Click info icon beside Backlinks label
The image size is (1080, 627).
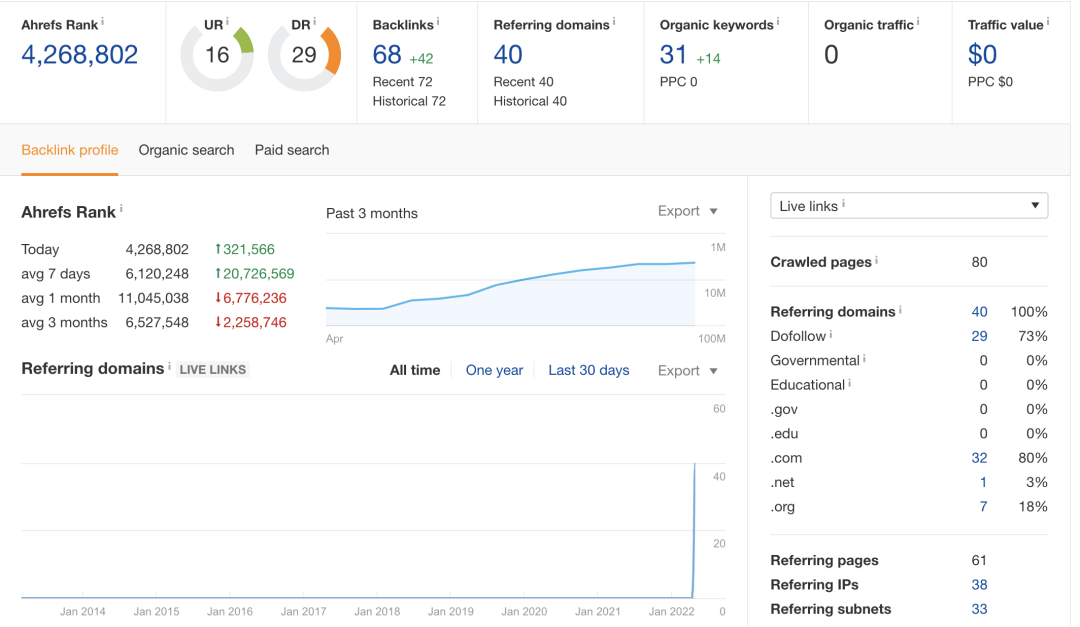(x=438, y=21)
